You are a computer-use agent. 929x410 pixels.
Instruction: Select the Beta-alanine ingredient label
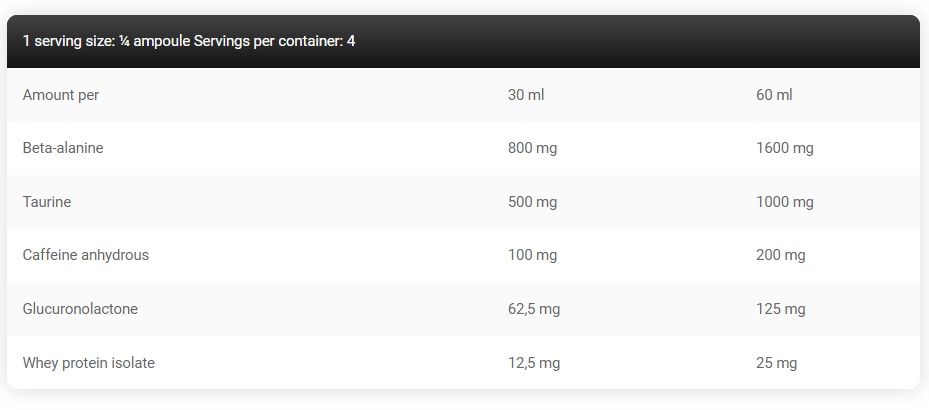click(x=63, y=148)
